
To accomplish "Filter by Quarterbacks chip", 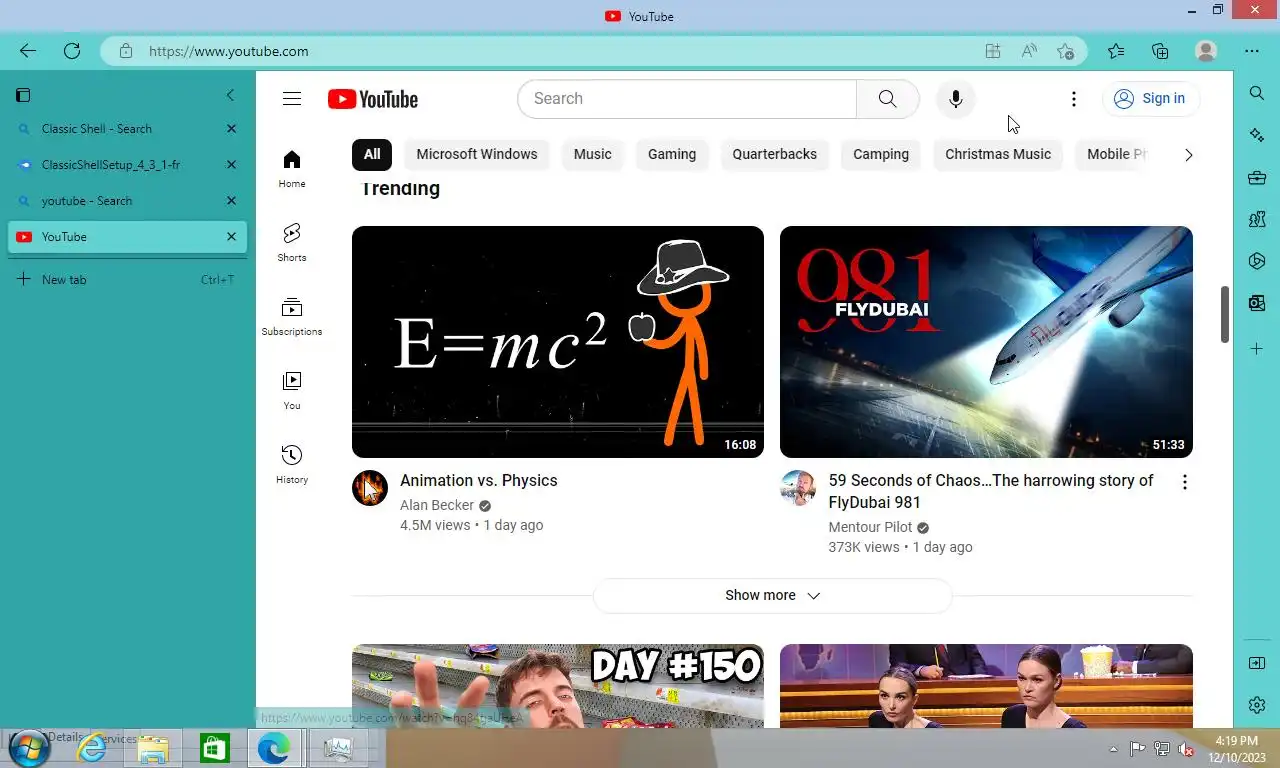I will [x=775, y=154].
